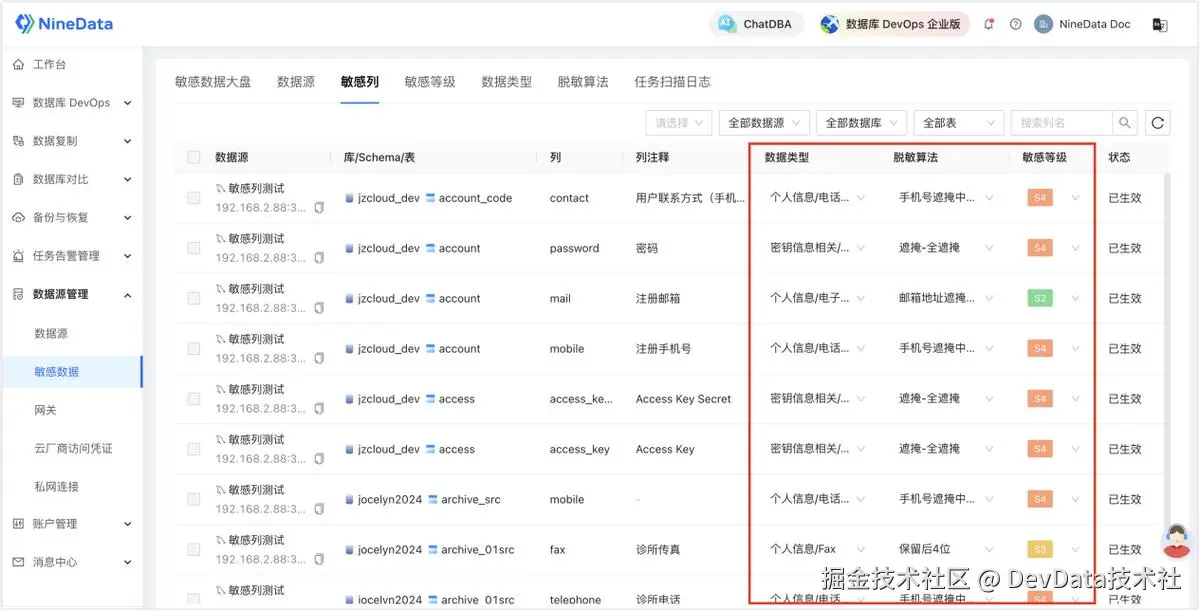Expand the 数据复制 sidebar menu
The width and height of the screenshot is (1200, 611).
[71, 141]
